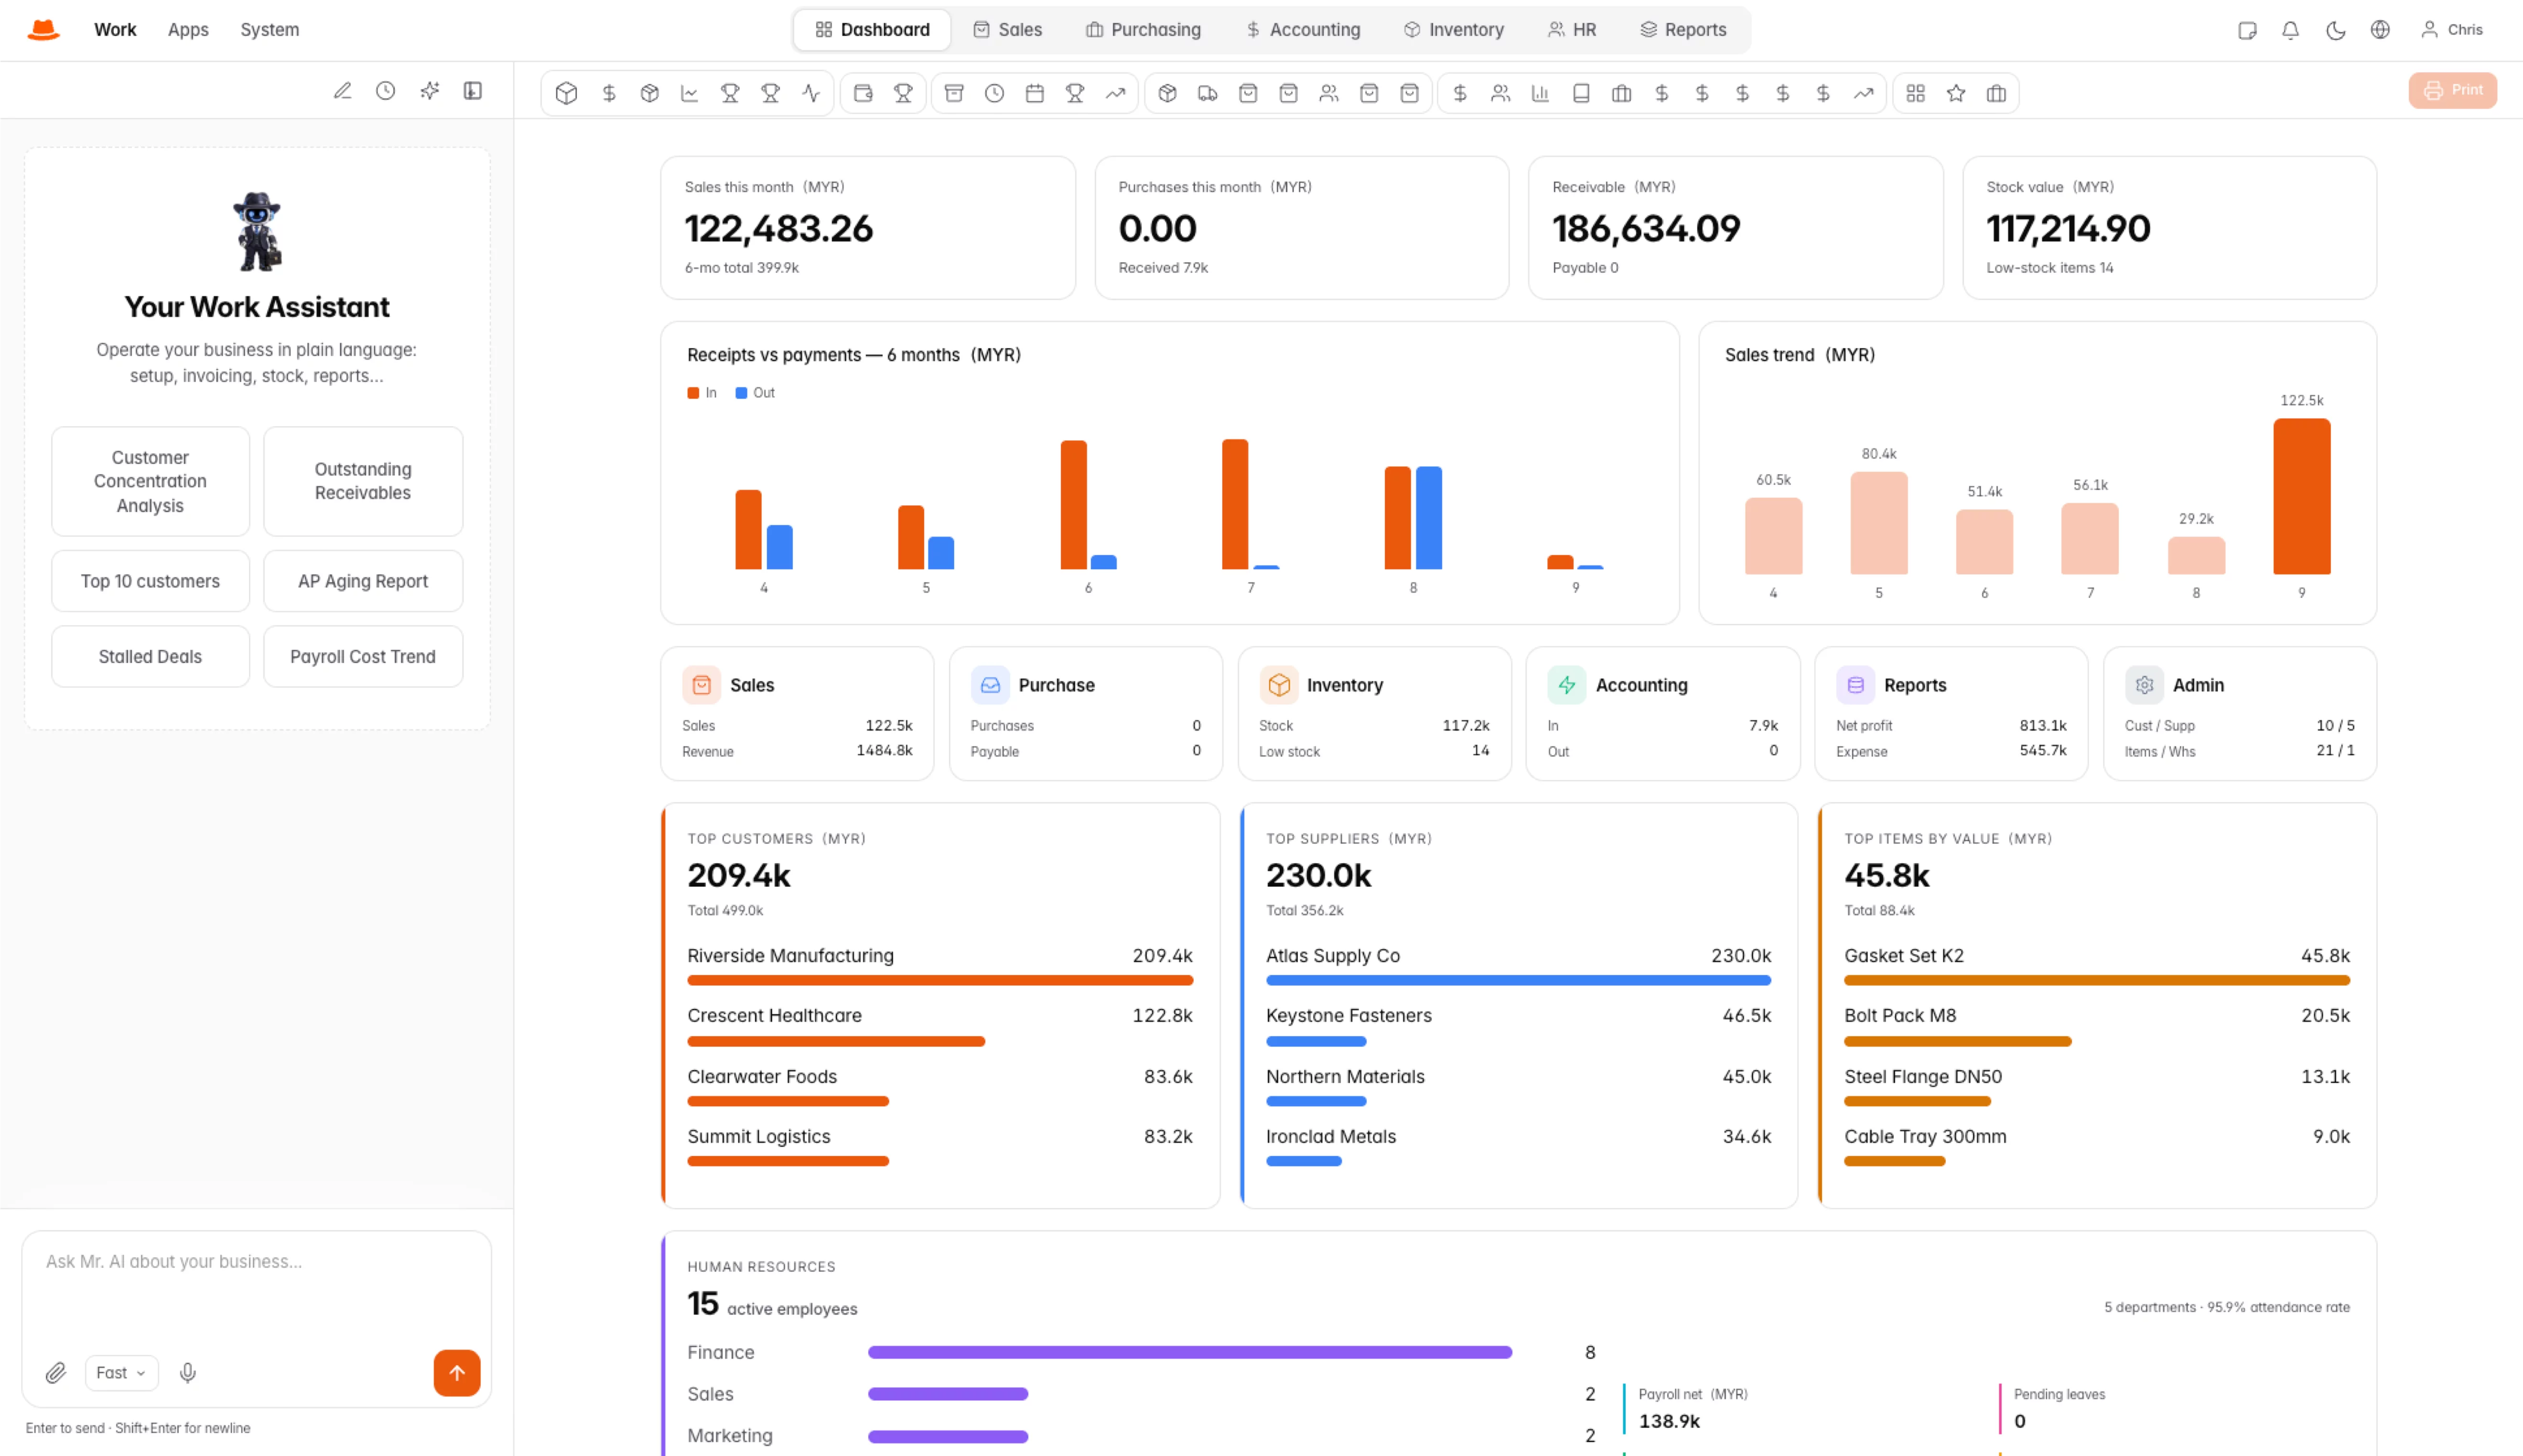The image size is (2523, 1456).
Task: Open the Work menu
Action: [x=115, y=30]
